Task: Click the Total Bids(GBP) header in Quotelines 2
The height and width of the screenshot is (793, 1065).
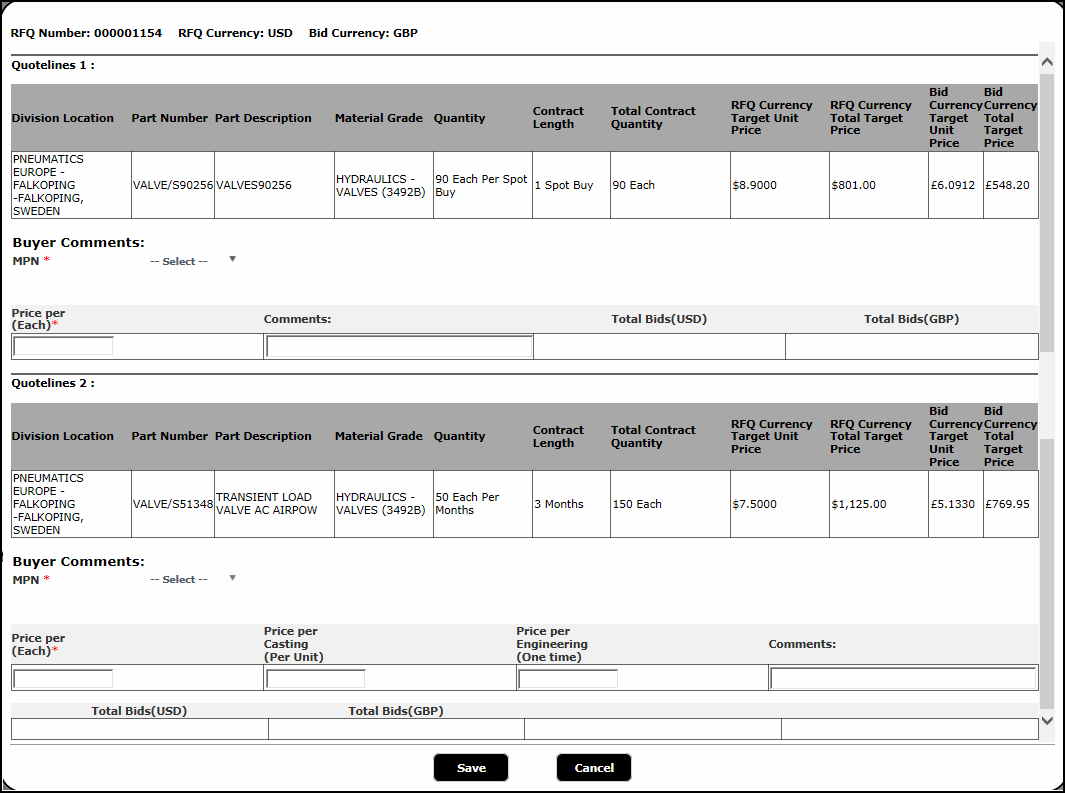Action: (x=396, y=711)
